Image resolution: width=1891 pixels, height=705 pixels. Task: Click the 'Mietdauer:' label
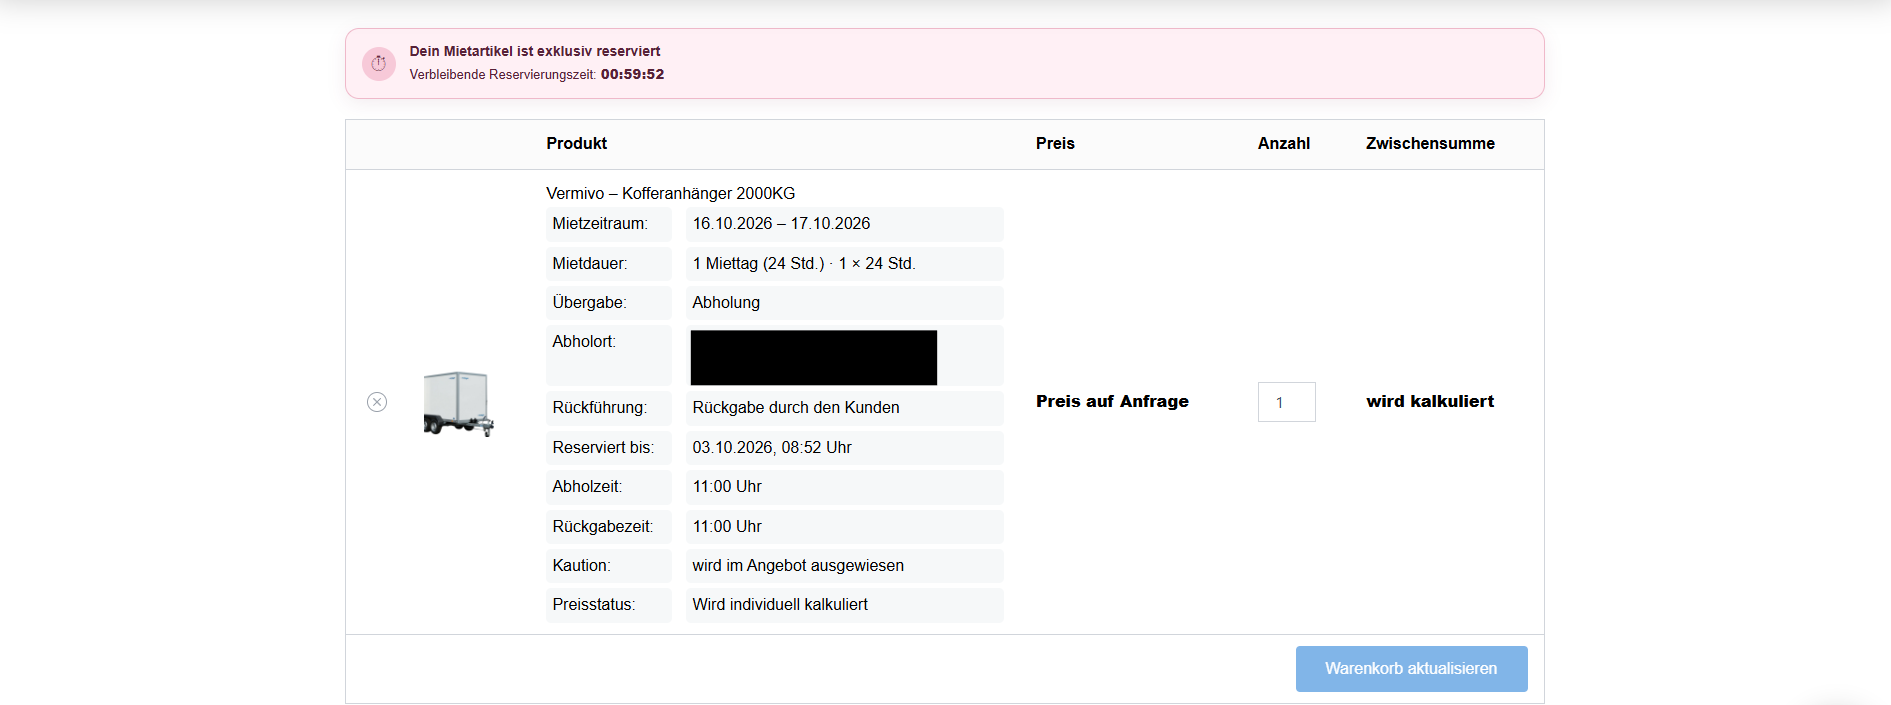(x=590, y=264)
